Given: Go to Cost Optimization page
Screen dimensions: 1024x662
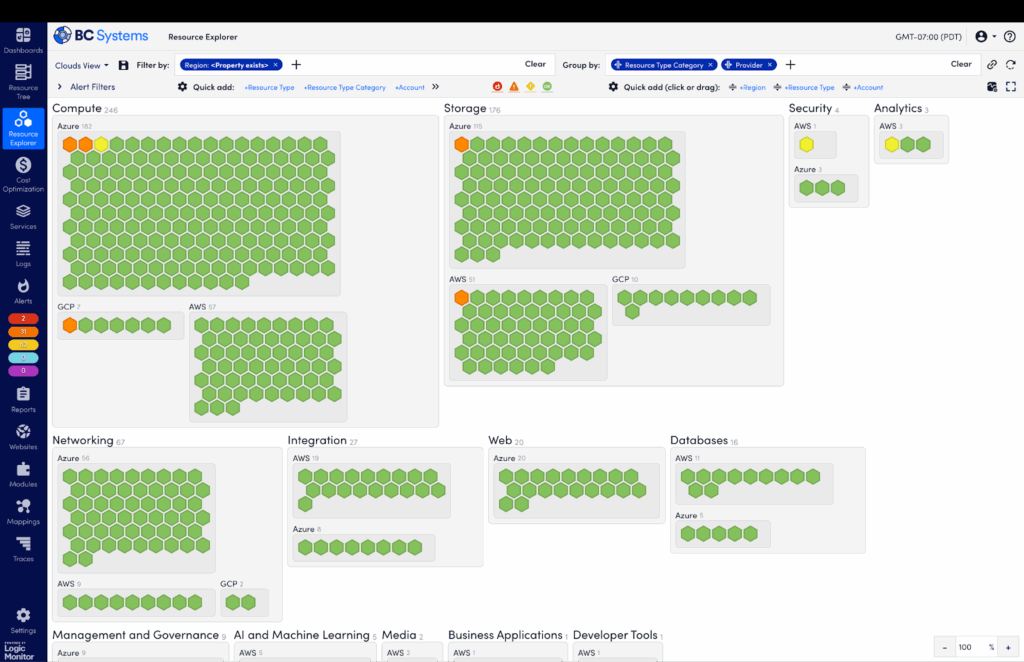Looking at the screenshot, I should (x=23, y=173).
